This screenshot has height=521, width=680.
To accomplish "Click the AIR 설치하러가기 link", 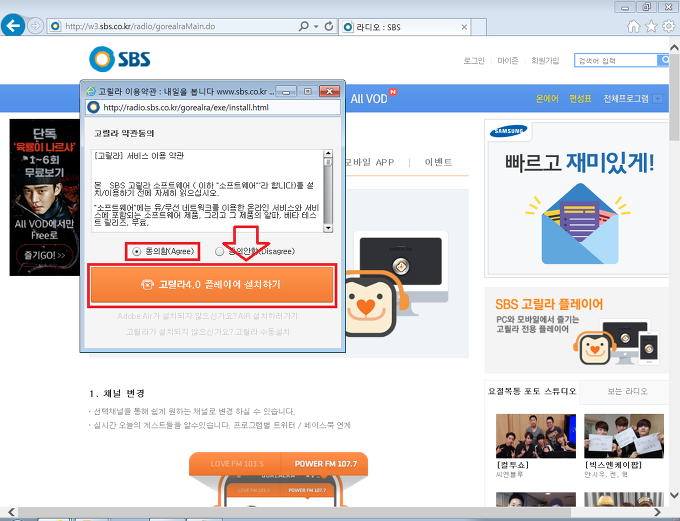I will [268, 316].
